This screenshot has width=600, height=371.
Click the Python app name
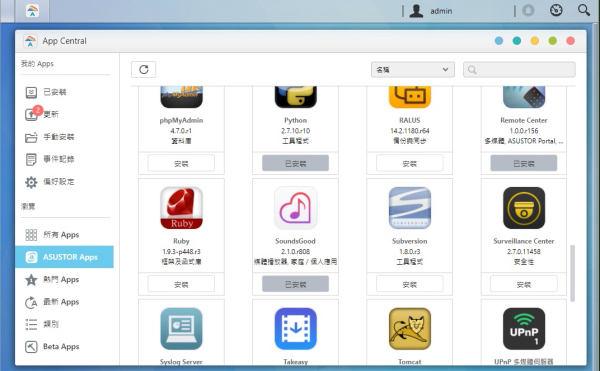pos(295,120)
